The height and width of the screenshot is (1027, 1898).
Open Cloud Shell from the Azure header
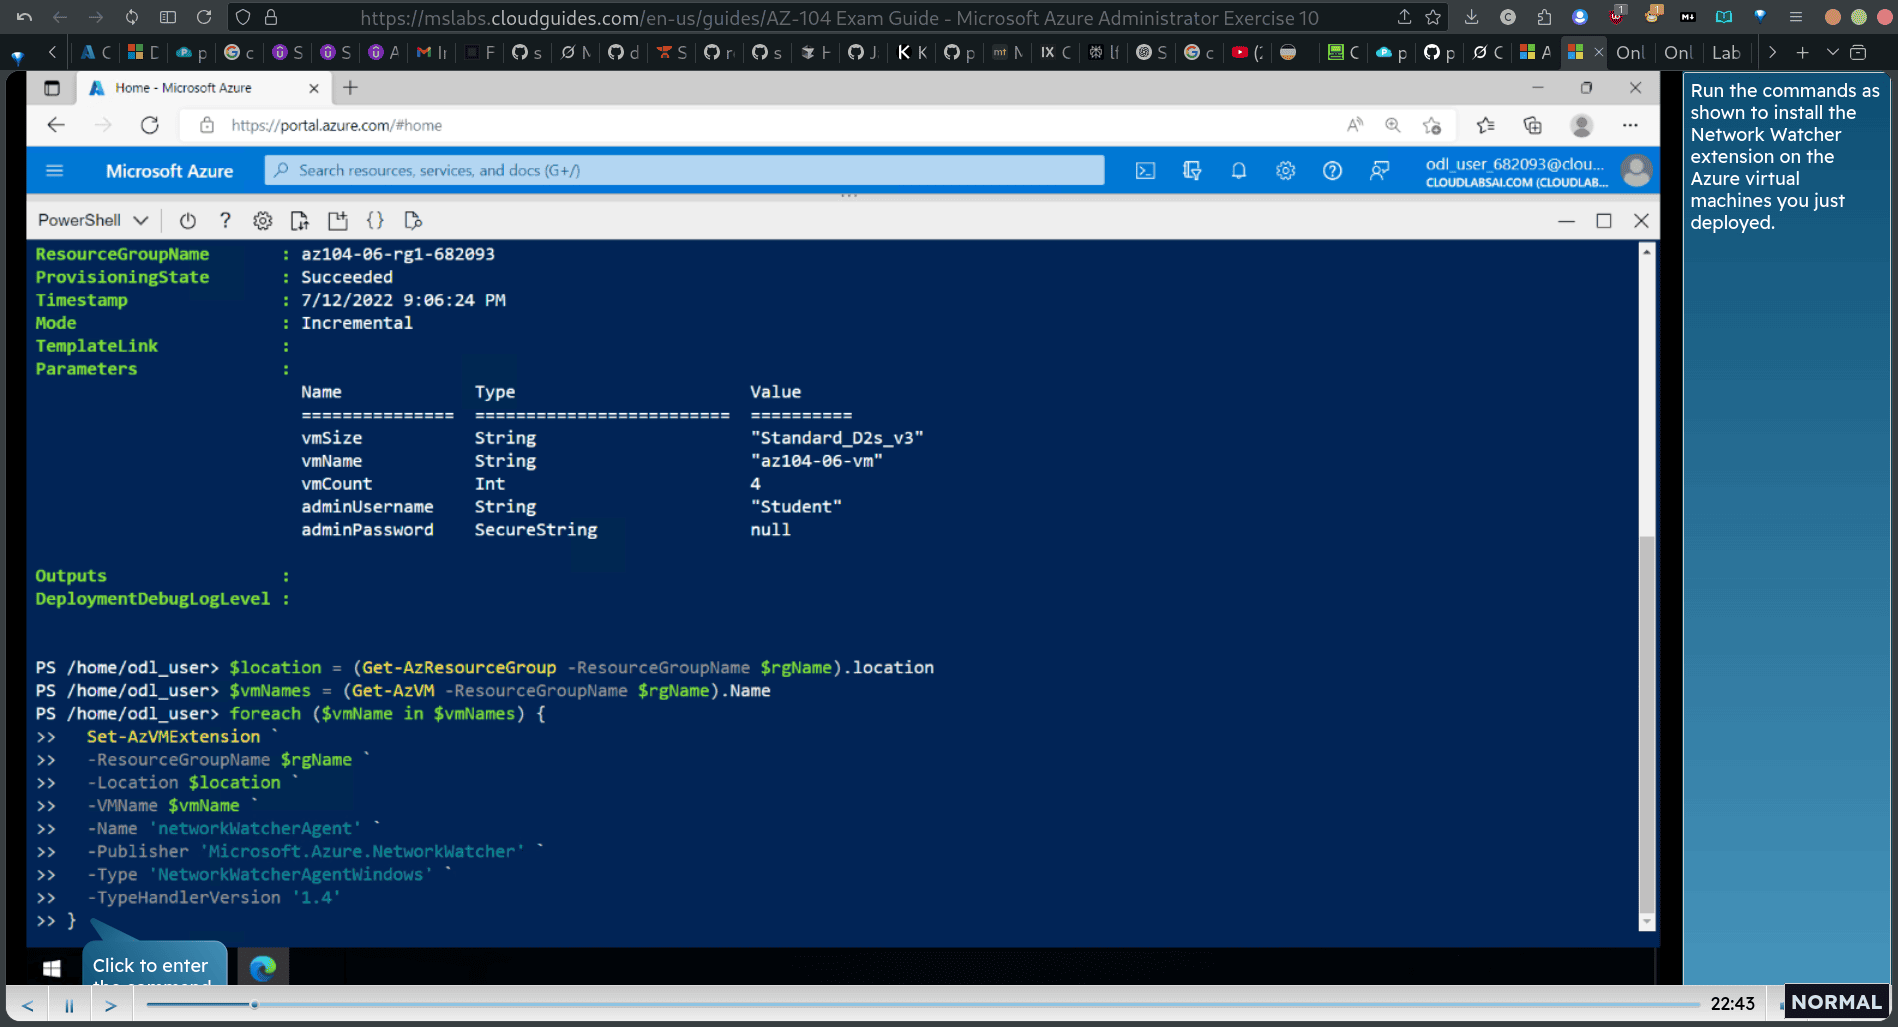(1145, 171)
